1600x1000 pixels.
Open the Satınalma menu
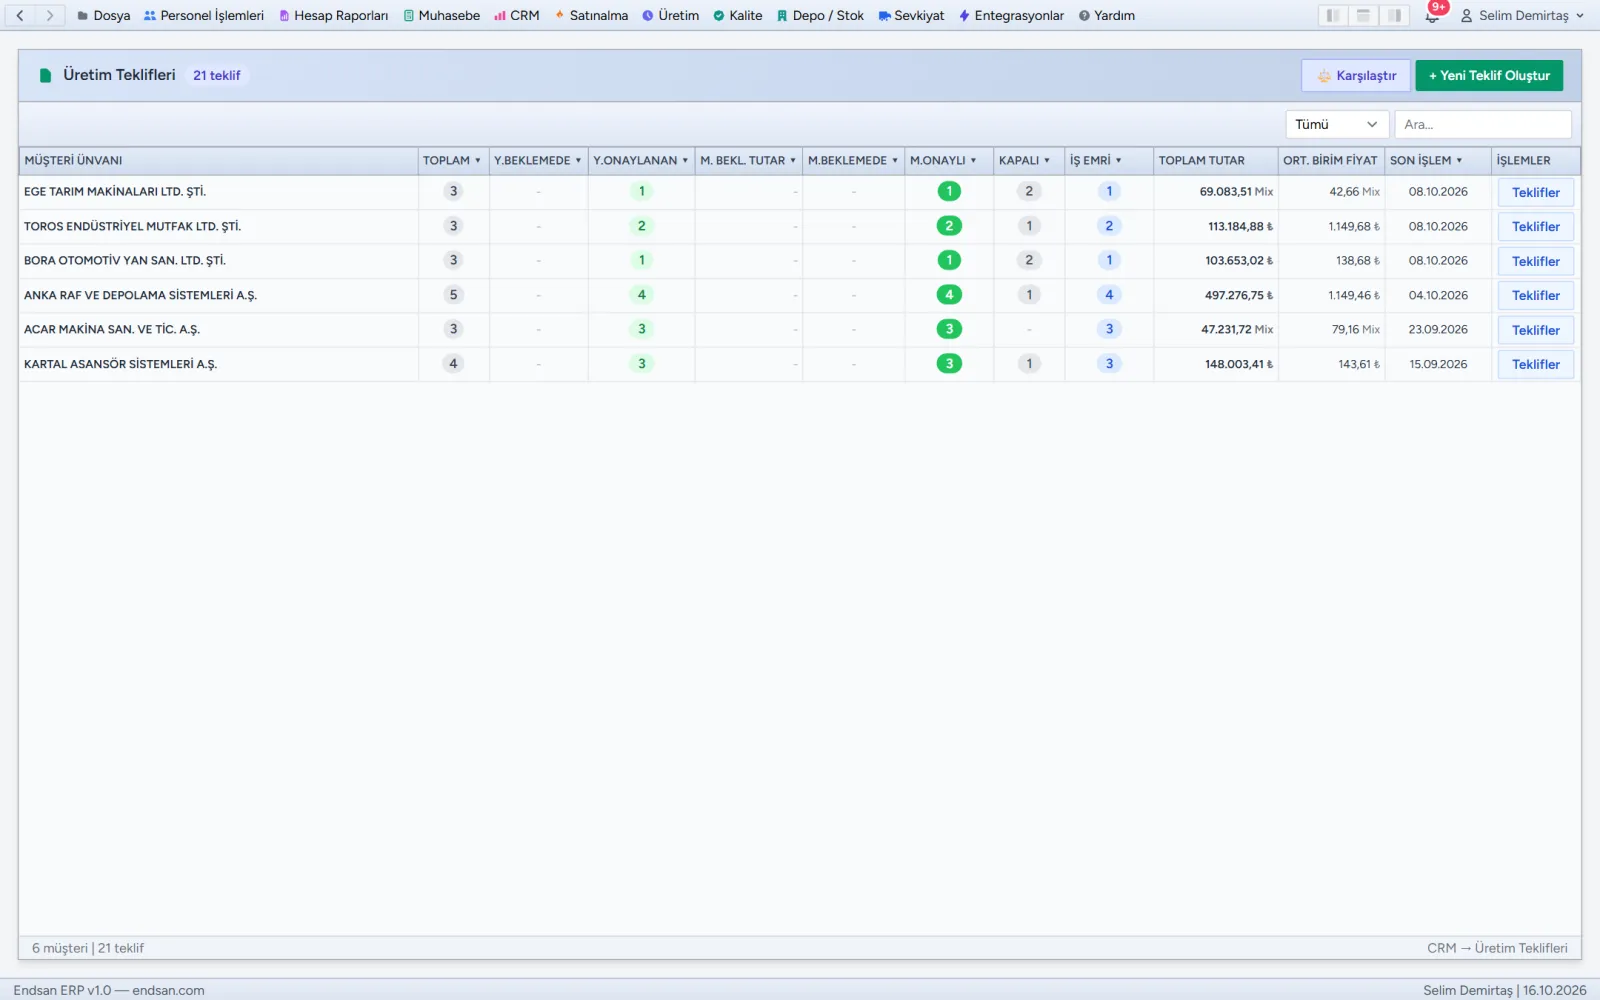coord(591,15)
